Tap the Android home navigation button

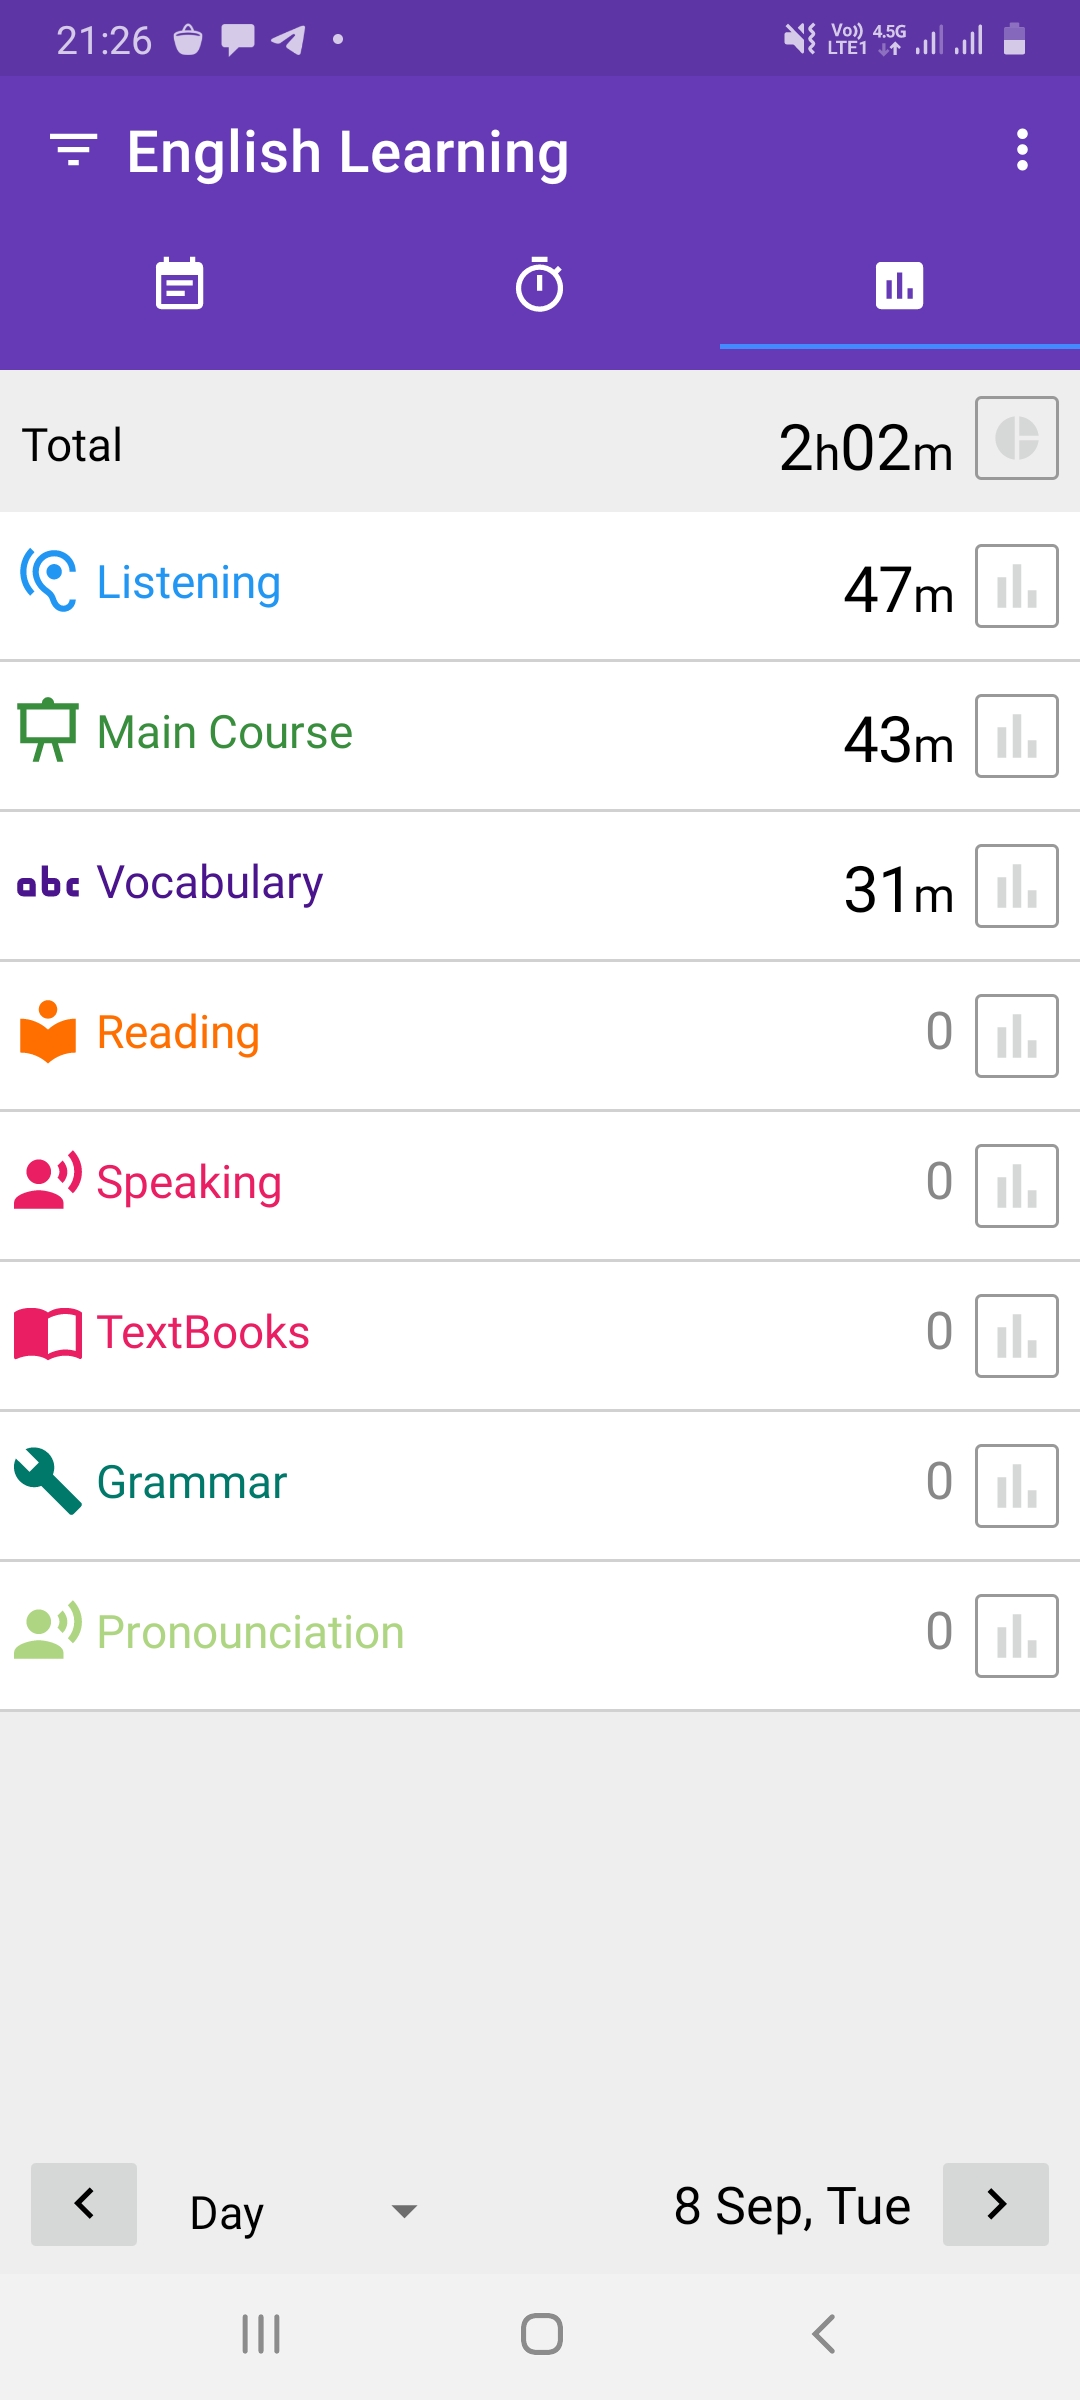pyautogui.click(x=541, y=2334)
